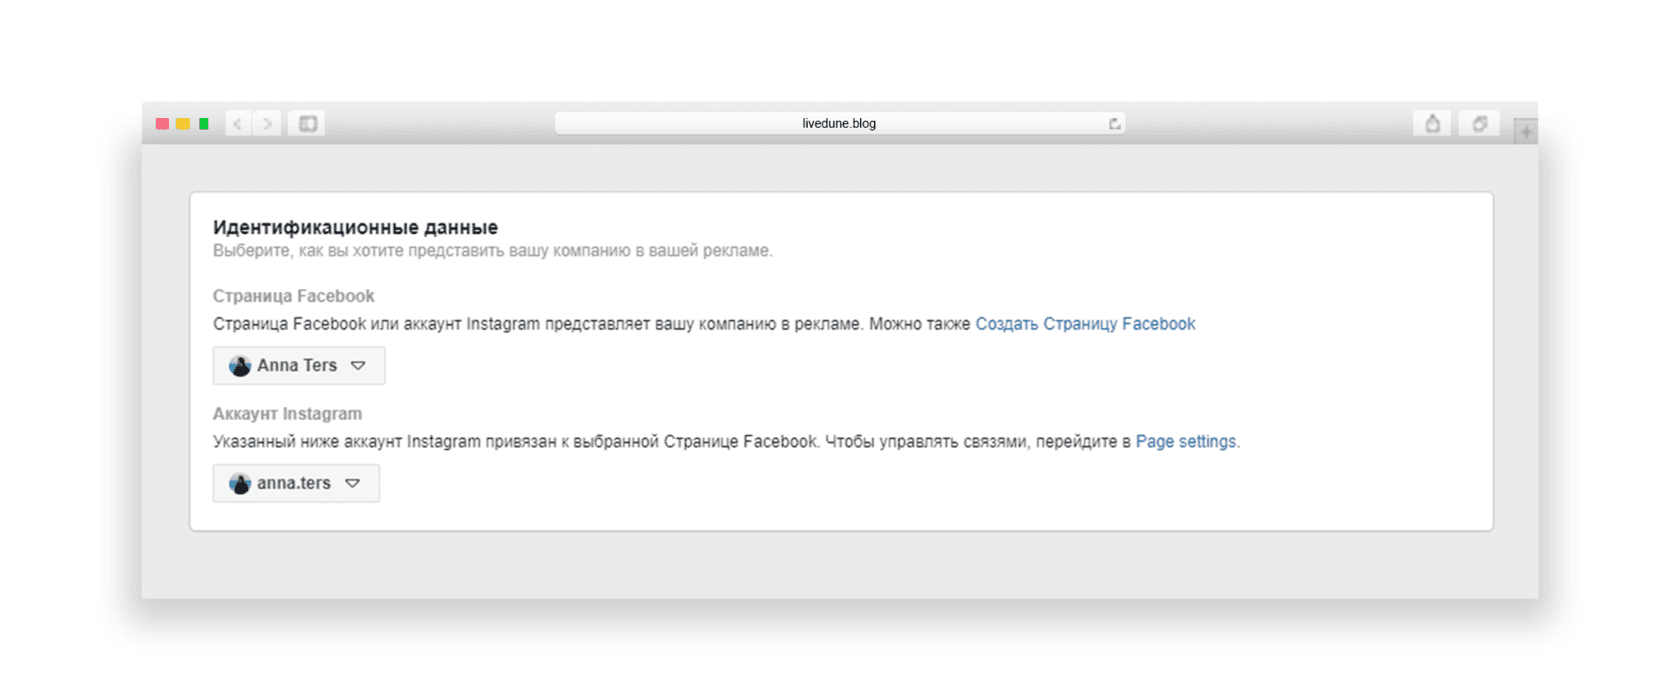Toggle the browser sidebar icon

307,124
